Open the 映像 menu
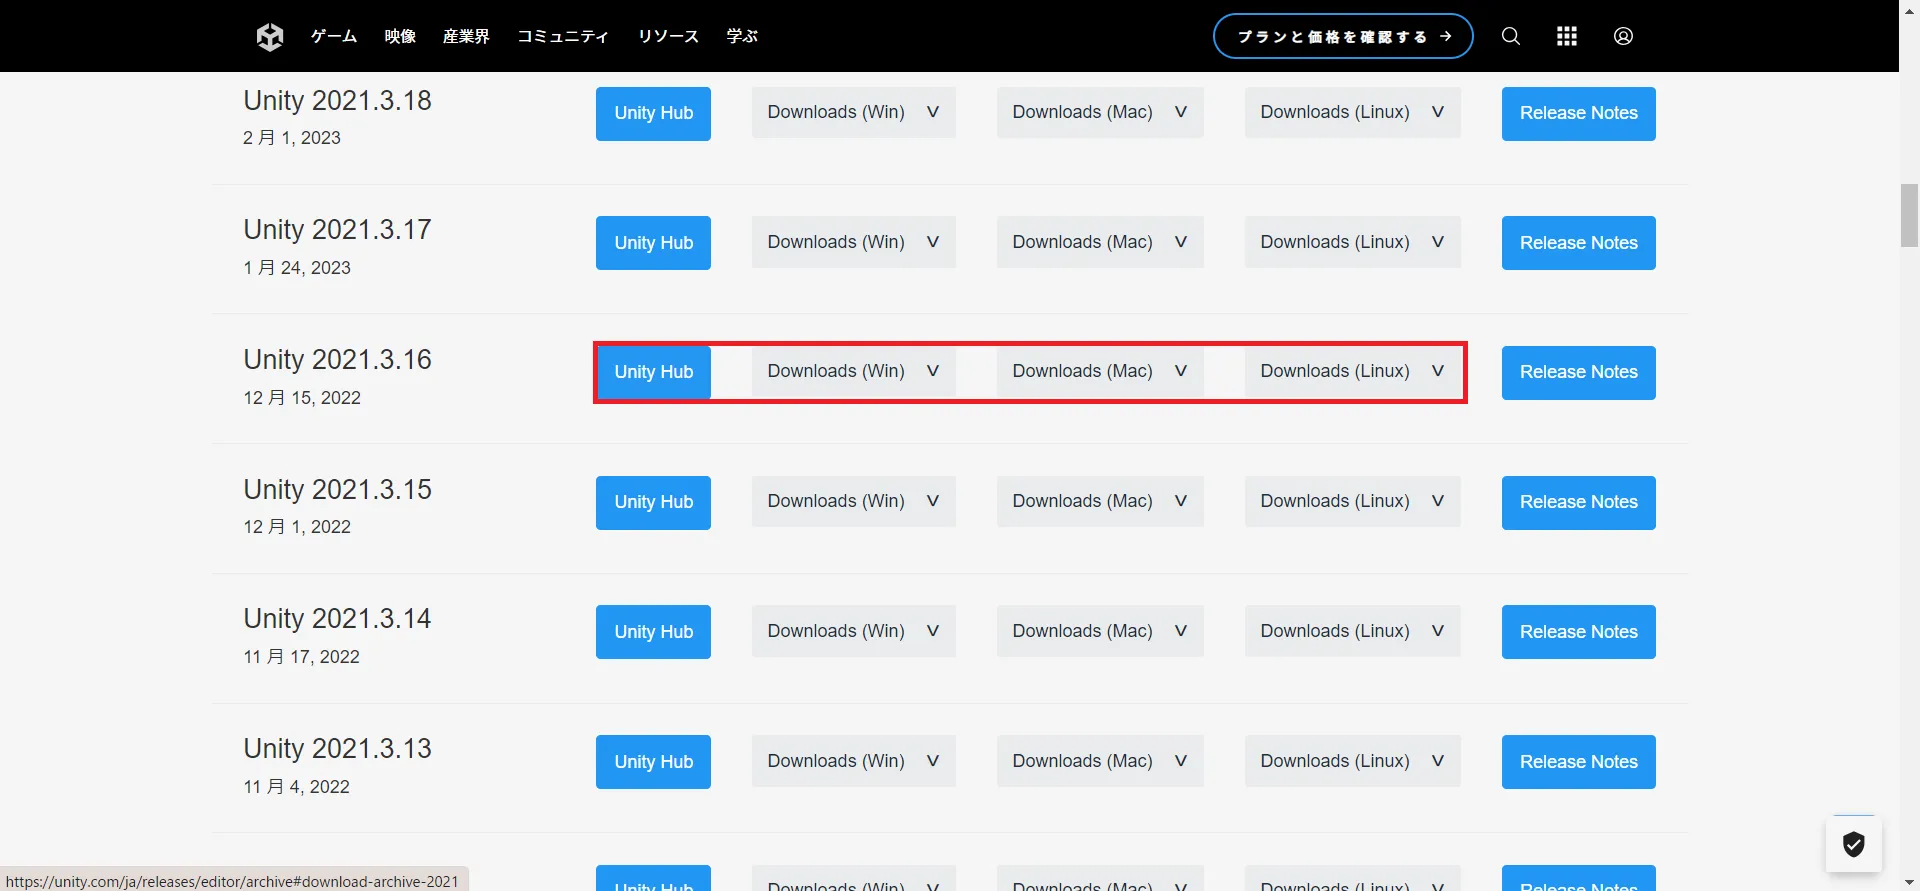Image resolution: width=1920 pixels, height=891 pixels. (x=400, y=36)
